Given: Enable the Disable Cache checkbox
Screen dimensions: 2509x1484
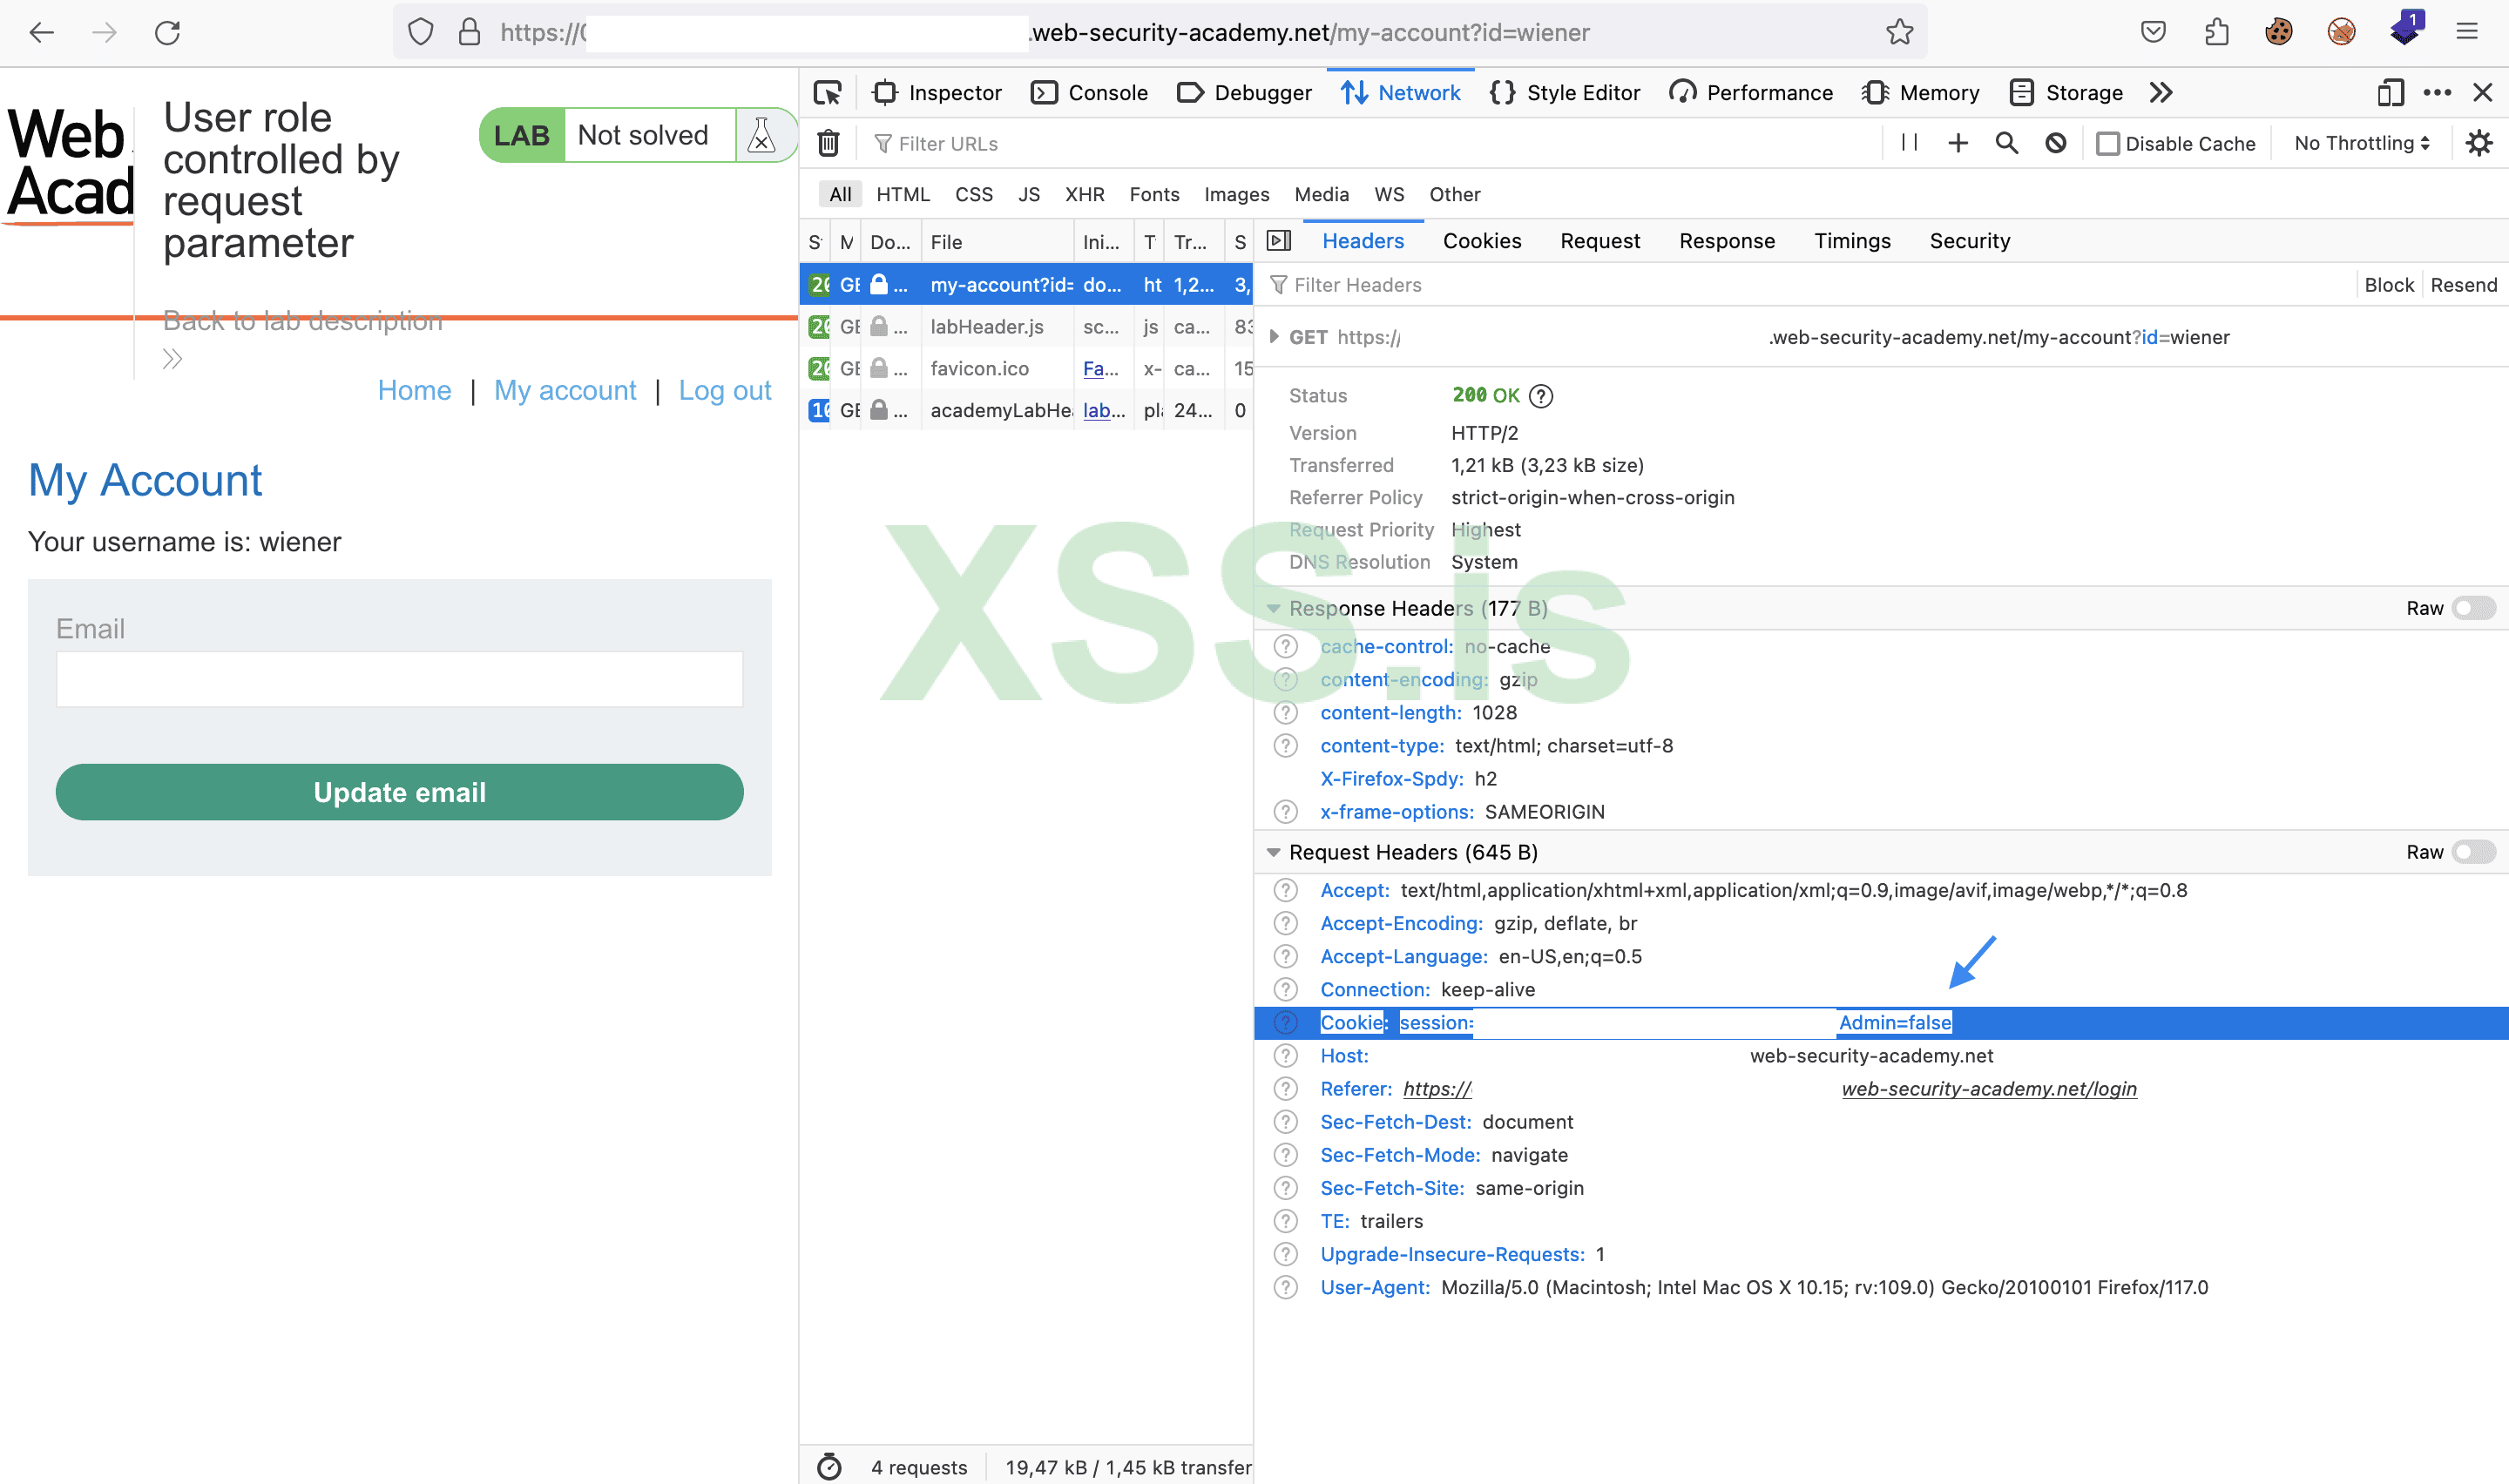Looking at the screenshot, I should click(x=2108, y=143).
